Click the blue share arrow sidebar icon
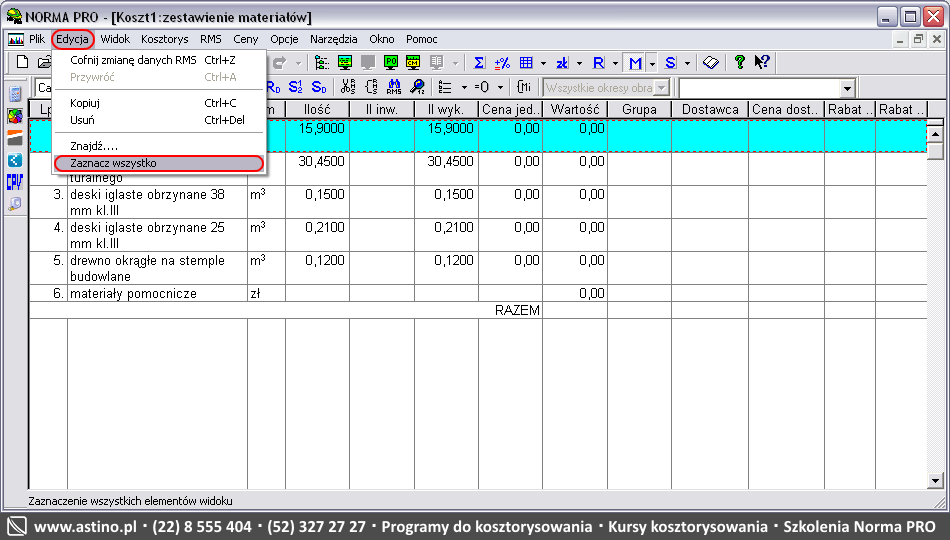Viewport: 950px width, 540px height. 15,160
